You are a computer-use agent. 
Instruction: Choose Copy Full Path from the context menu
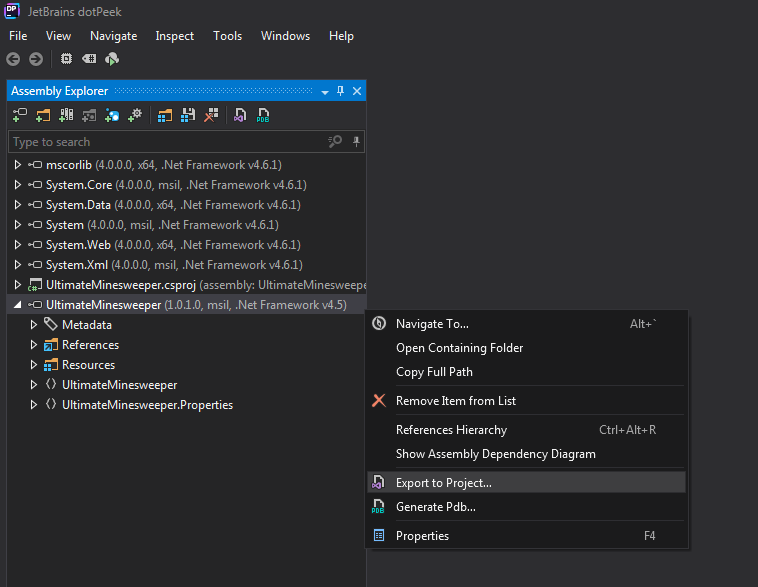pyautogui.click(x=526, y=372)
